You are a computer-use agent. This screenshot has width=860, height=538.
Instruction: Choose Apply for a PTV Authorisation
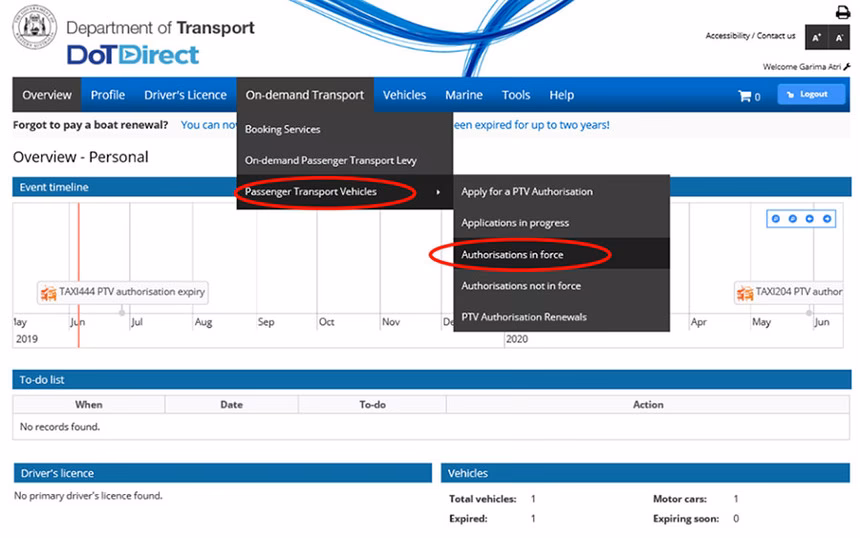526,192
